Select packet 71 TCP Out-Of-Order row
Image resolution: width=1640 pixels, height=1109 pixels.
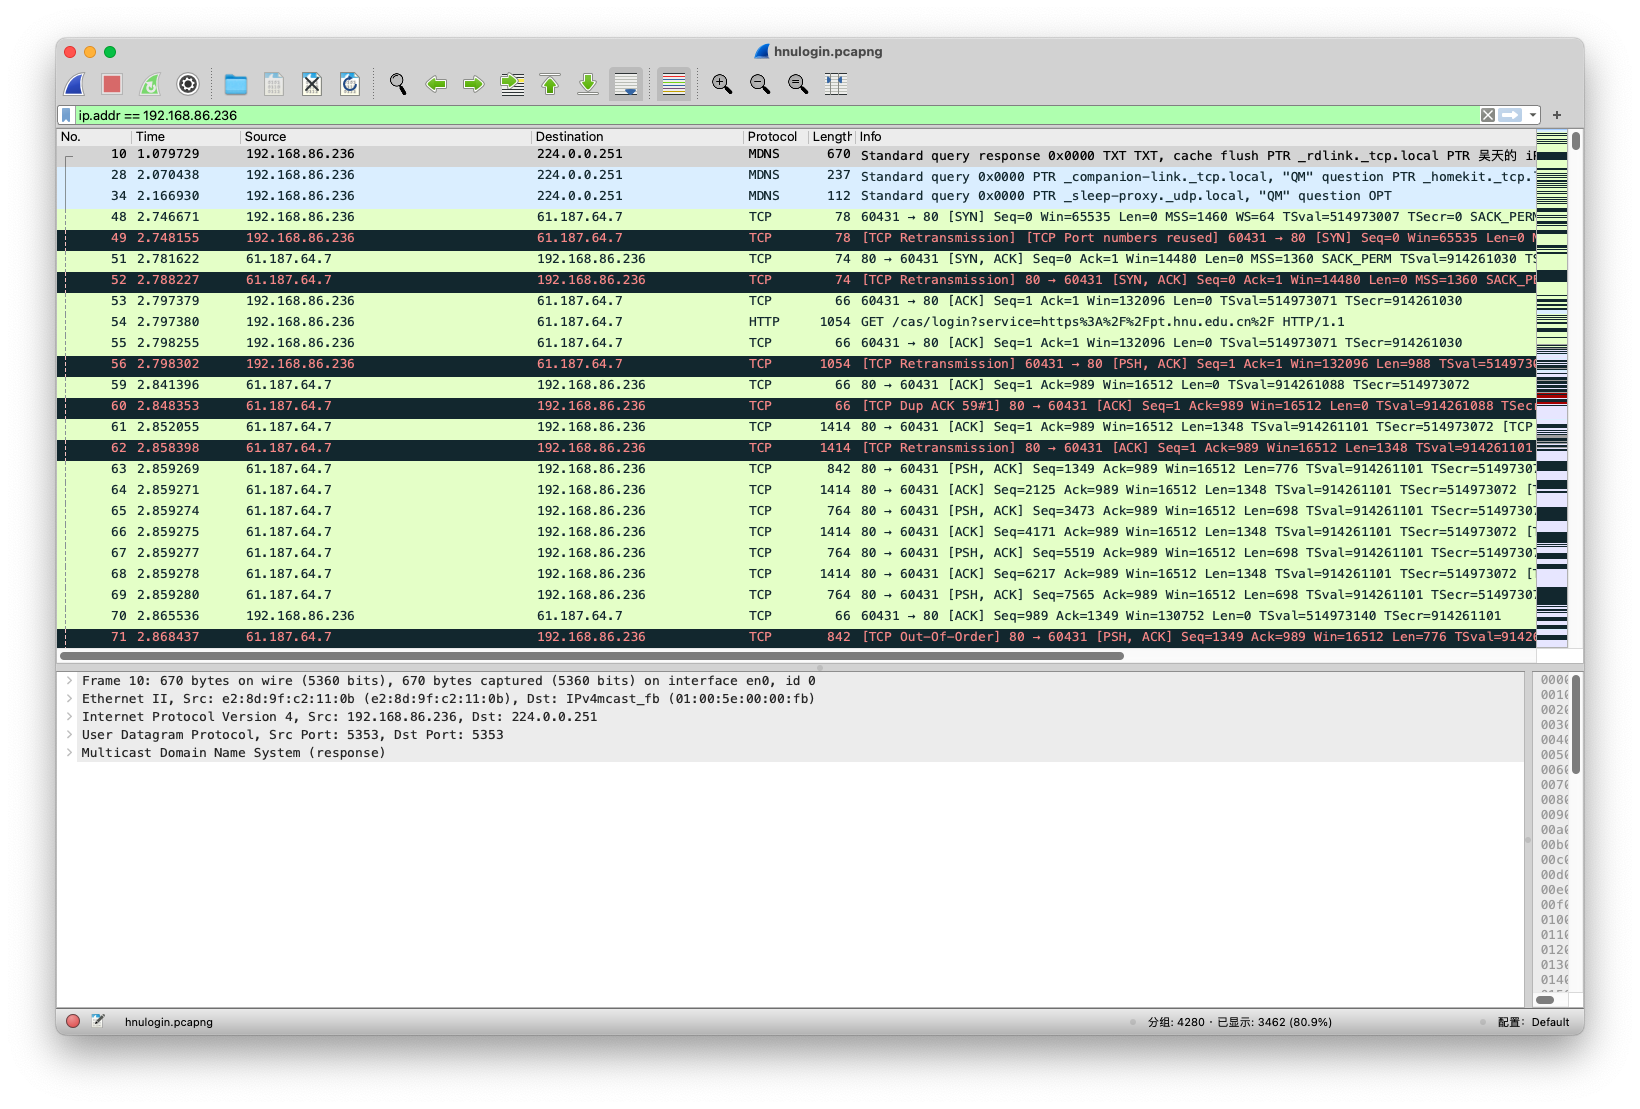click(x=796, y=638)
